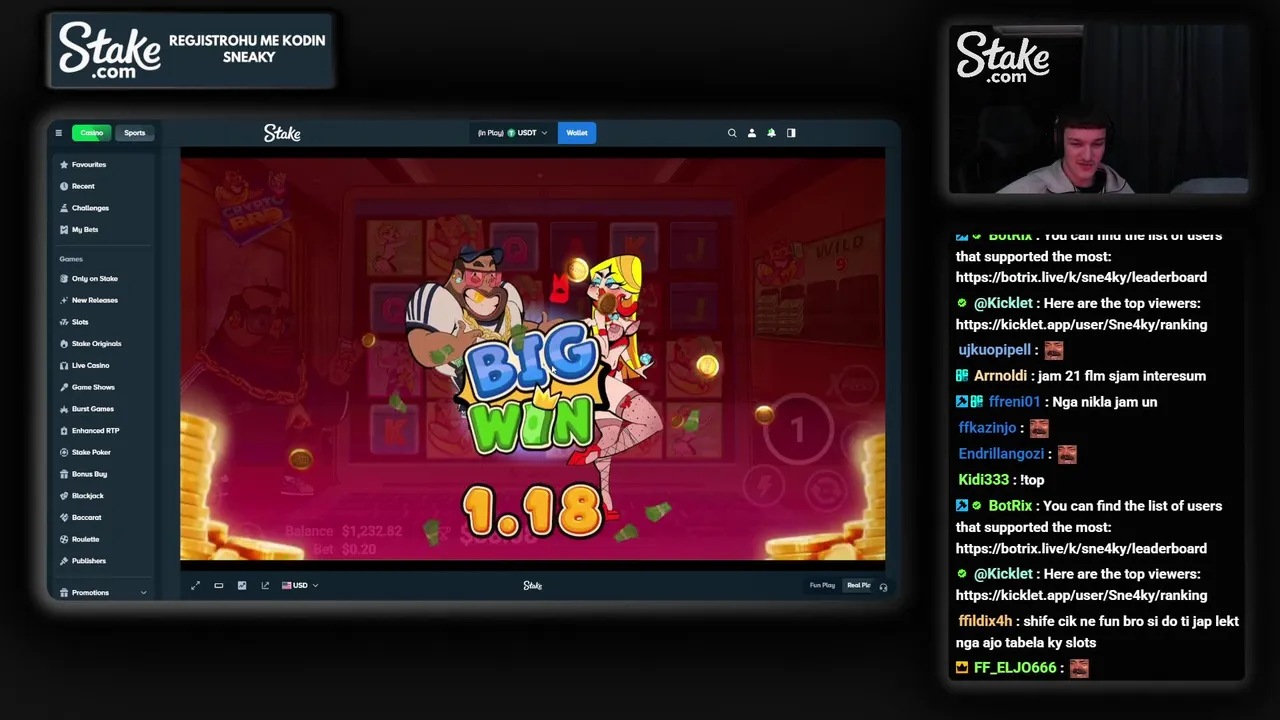Image resolution: width=1280 pixels, height=720 pixels.
Task: Select Live Casino category
Action: [90, 366]
